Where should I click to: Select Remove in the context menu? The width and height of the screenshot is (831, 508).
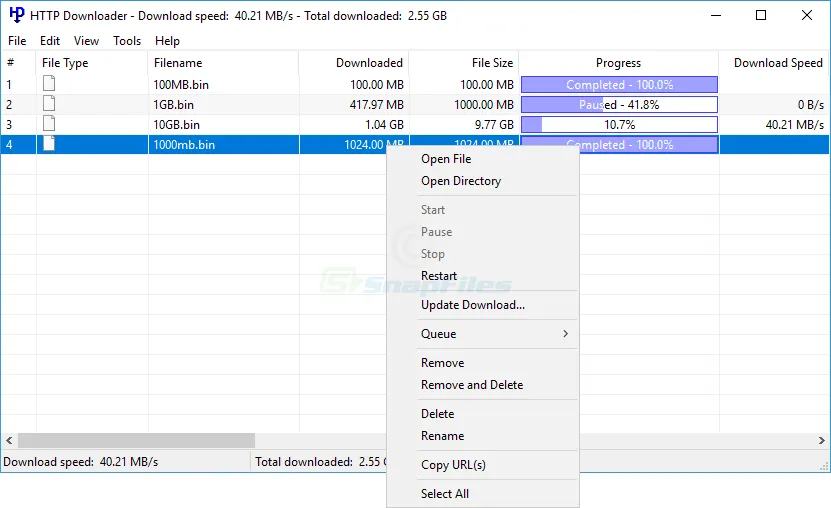[x=482, y=363]
